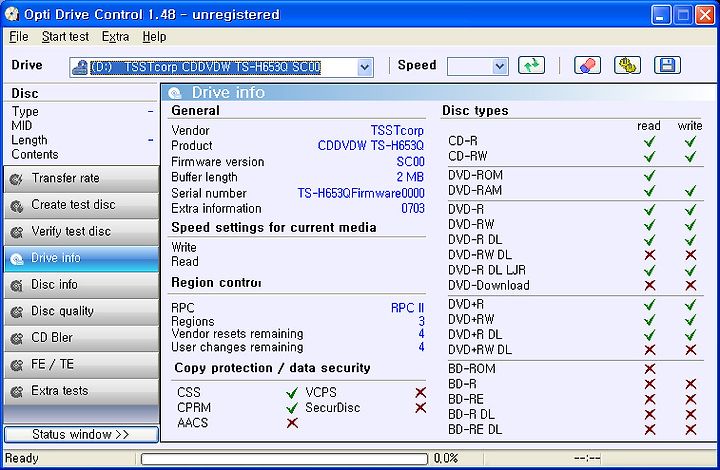Expand the Drive selection dropdown arrow
Viewport: 720px width, 470px height.
(x=365, y=67)
